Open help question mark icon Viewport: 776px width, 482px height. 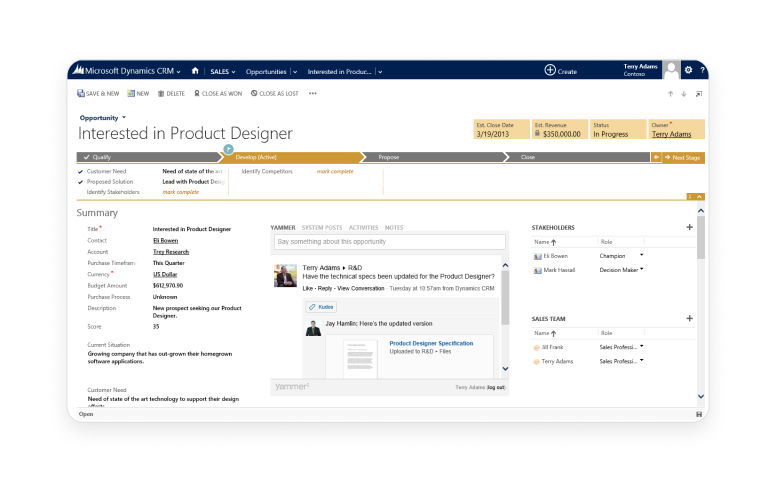(702, 70)
